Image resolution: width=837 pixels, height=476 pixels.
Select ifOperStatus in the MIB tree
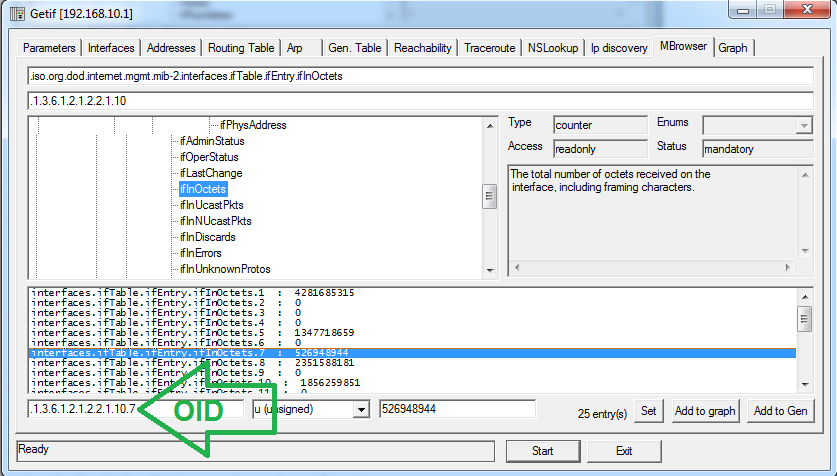[x=209, y=157]
